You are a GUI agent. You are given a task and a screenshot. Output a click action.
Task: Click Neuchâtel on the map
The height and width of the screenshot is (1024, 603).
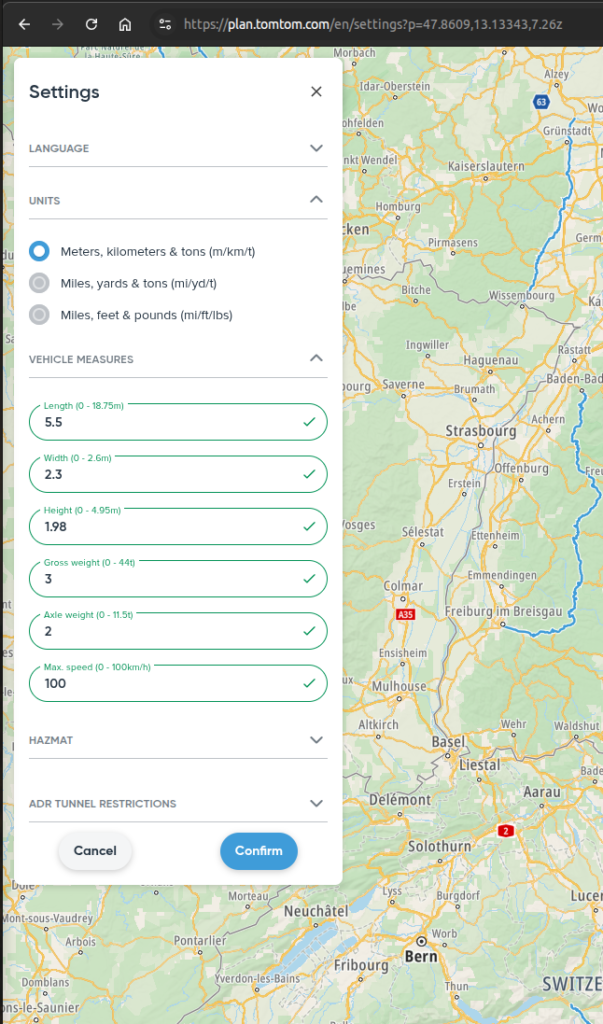click(316, 911)
